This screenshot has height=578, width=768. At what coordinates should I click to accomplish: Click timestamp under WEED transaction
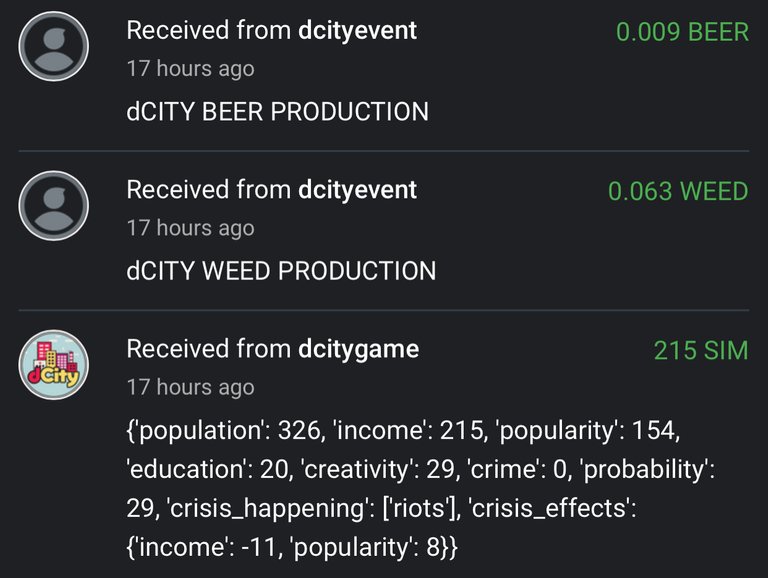tap(191, 228)
